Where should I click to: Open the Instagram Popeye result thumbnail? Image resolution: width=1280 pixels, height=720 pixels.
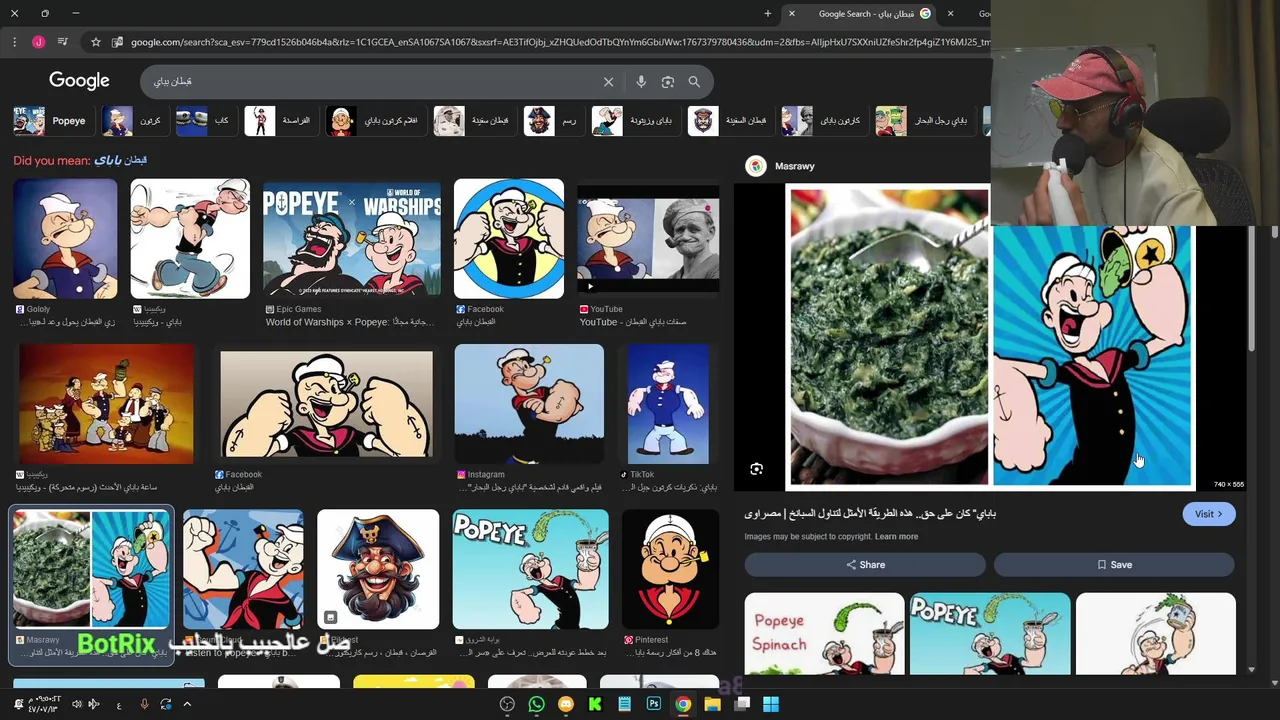[529, 404]
